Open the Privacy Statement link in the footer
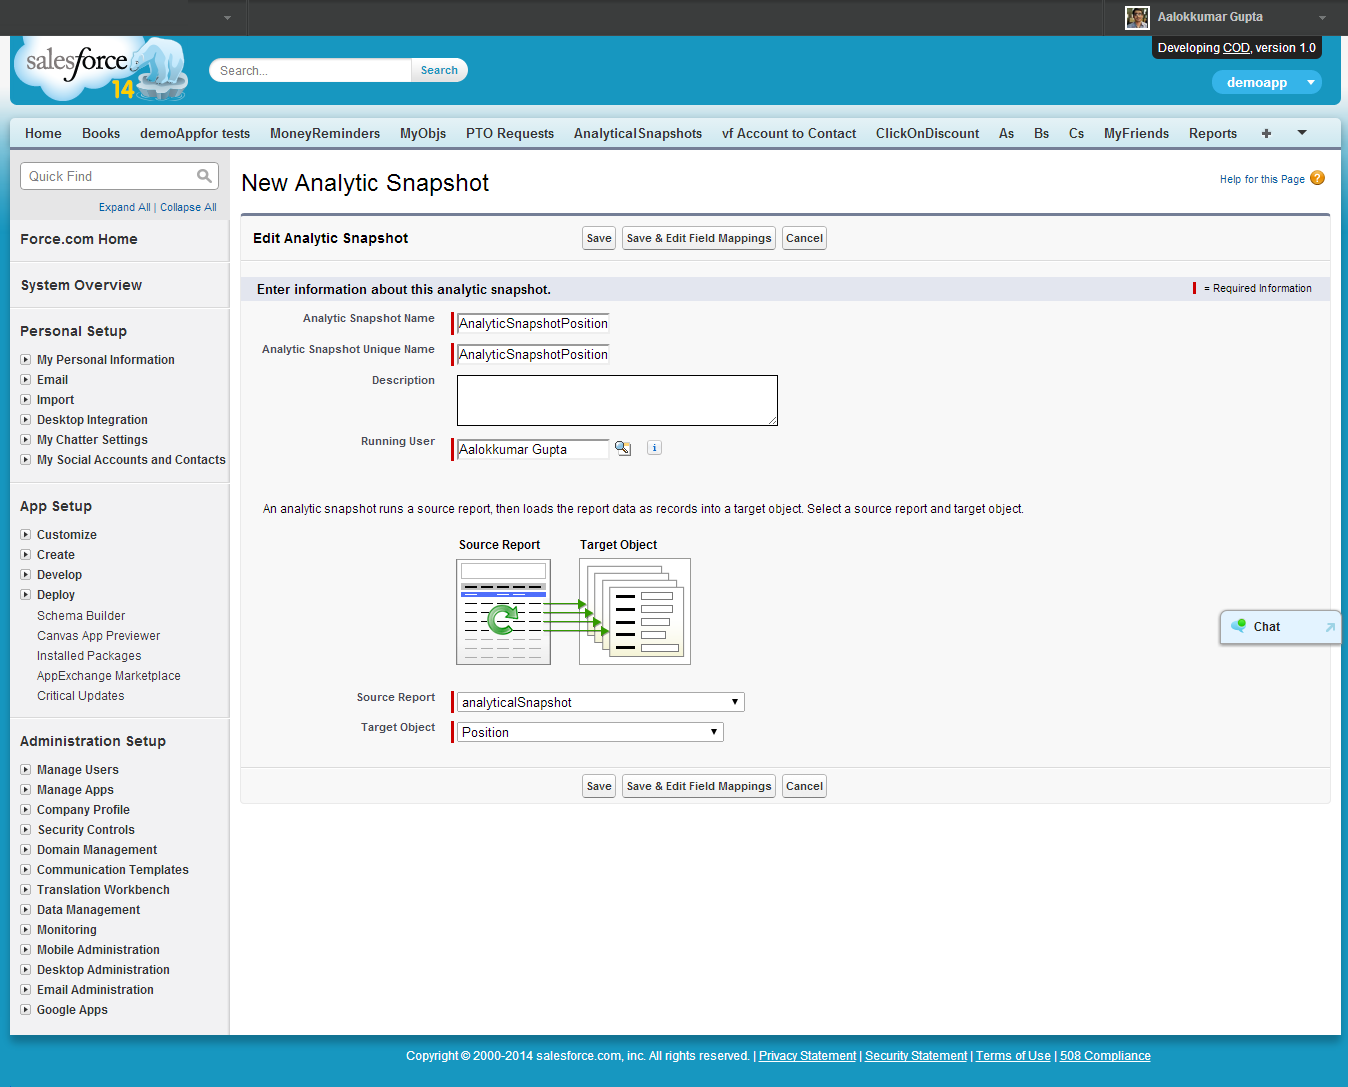 tap(807, 1055)
